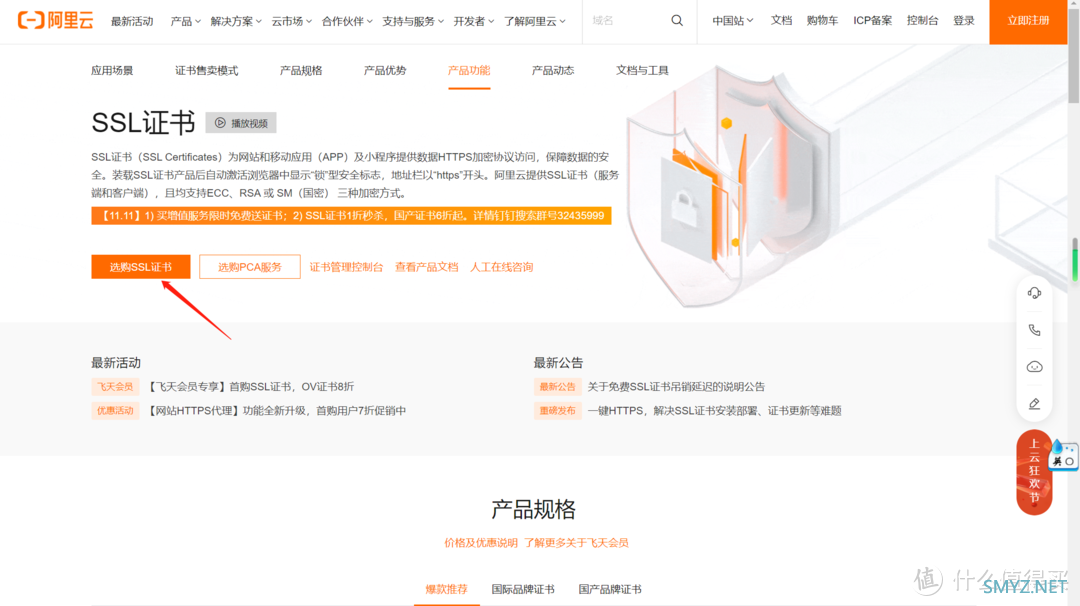Expand the 开发者 dropdown menu
1080x606 pixels.
tap(473, 21)
